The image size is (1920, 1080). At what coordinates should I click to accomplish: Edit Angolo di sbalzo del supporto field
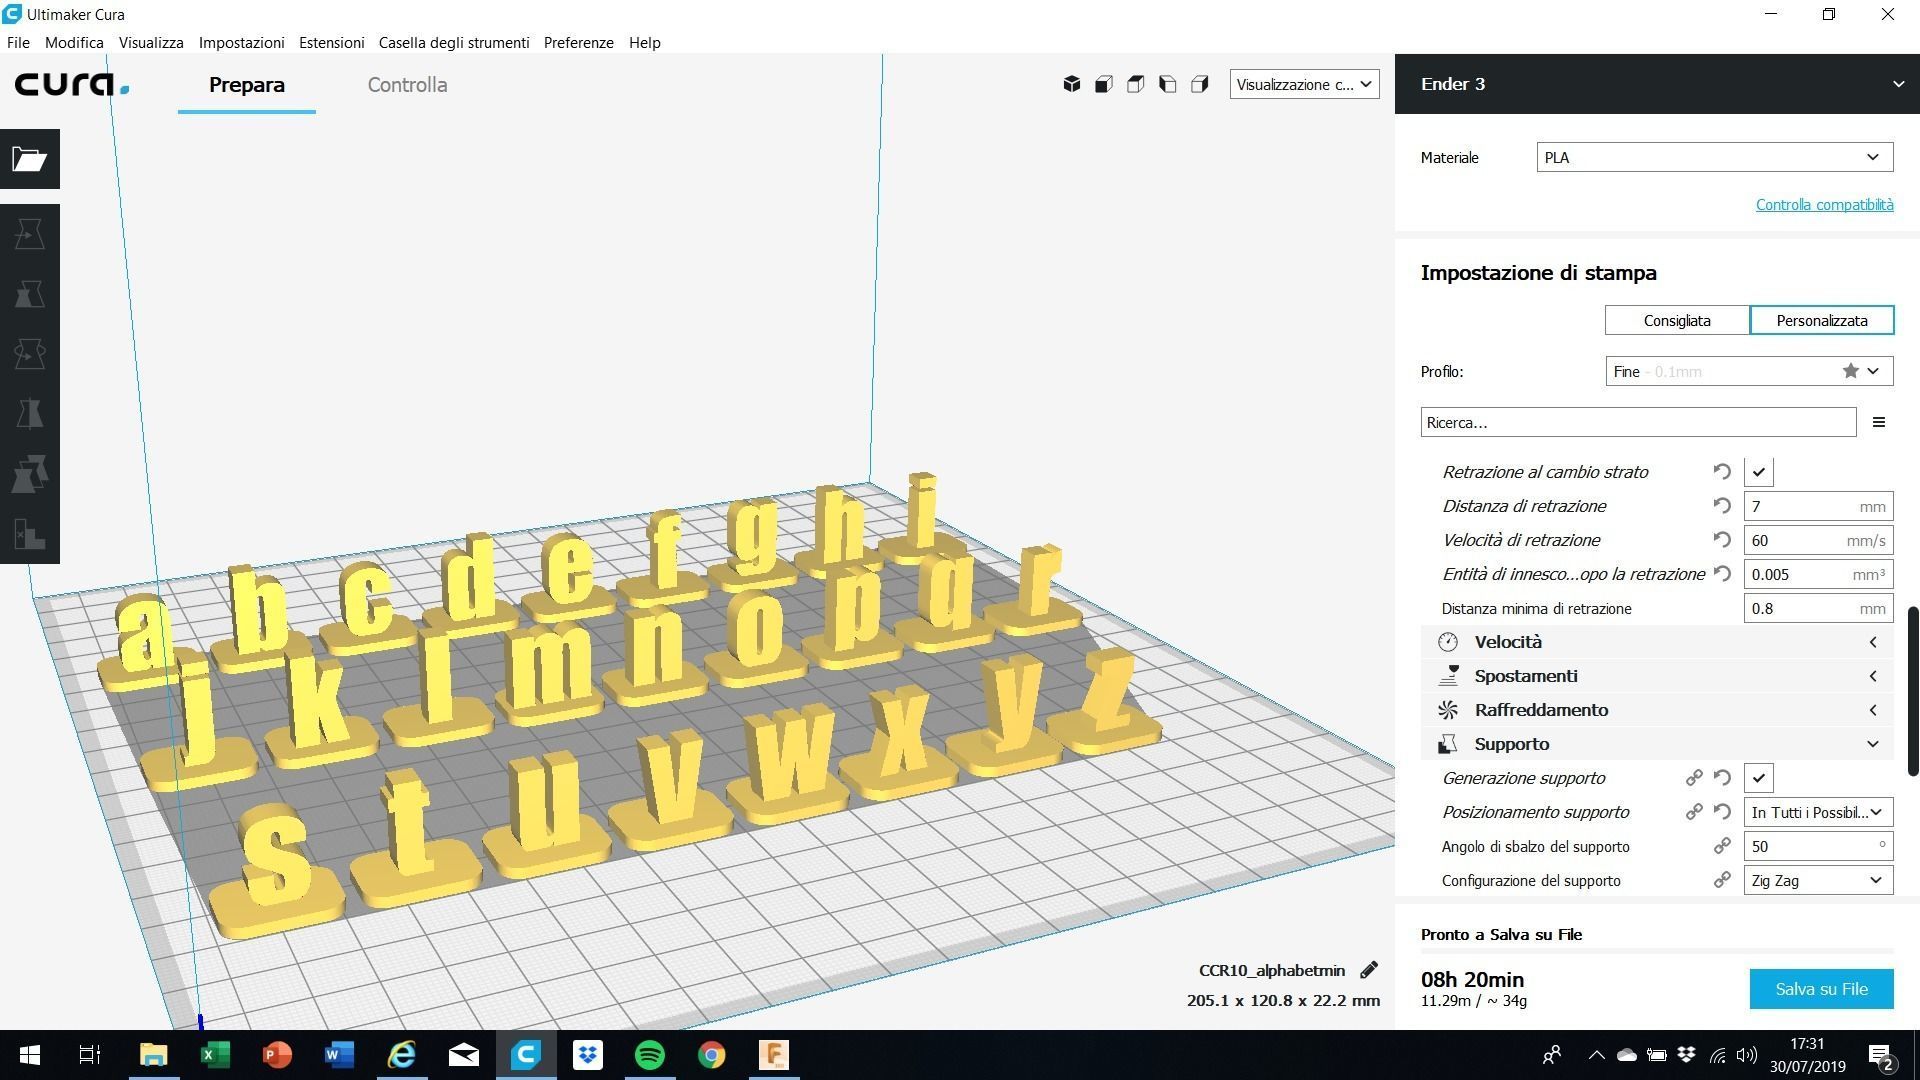click(x=1818, y=846)
